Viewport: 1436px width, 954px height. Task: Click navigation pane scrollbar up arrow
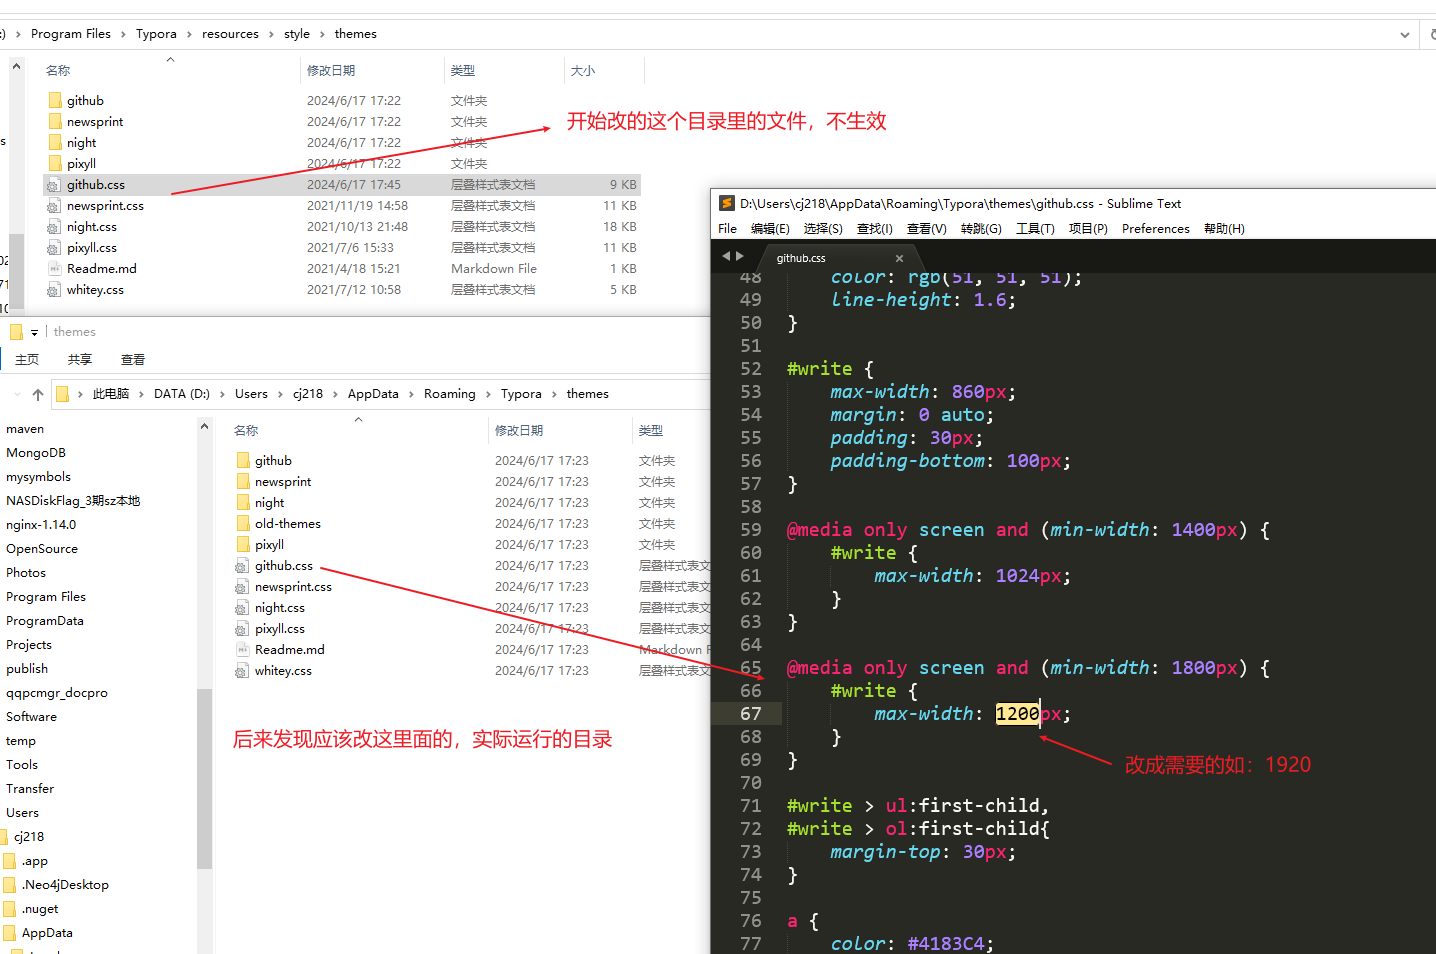pyautogui.click(x=204, y=427)
